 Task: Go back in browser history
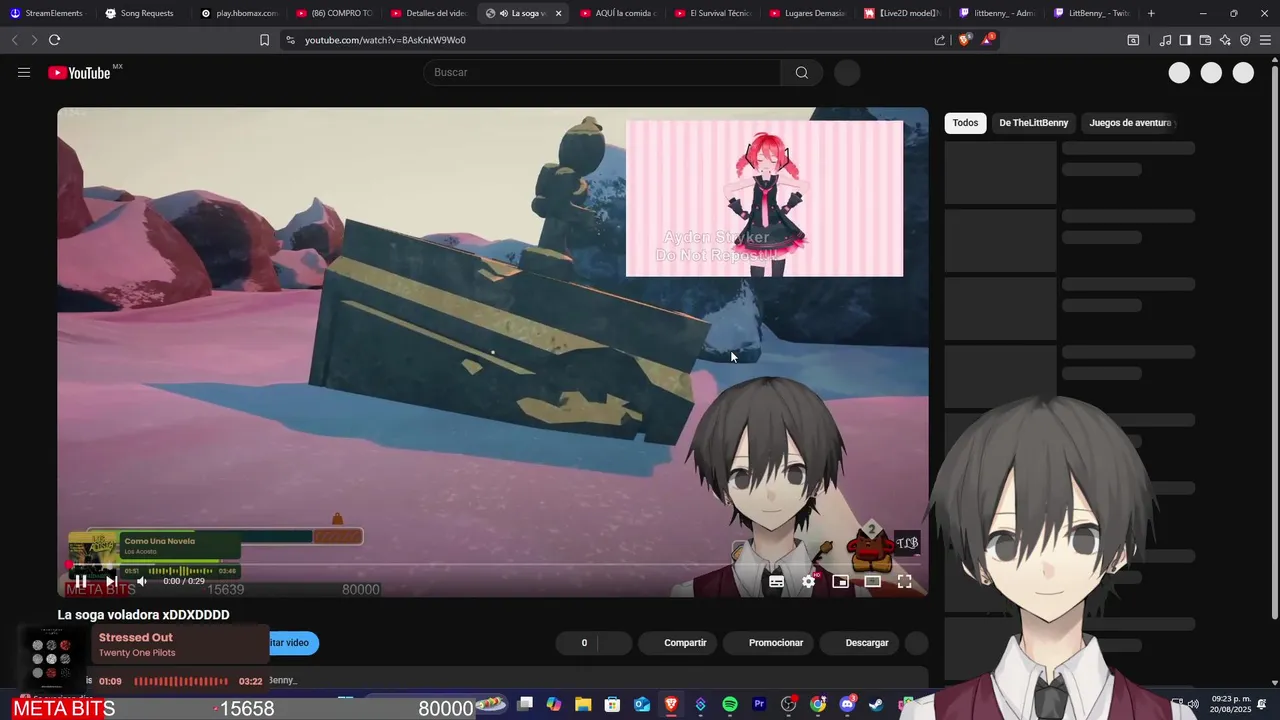point(14,40)
